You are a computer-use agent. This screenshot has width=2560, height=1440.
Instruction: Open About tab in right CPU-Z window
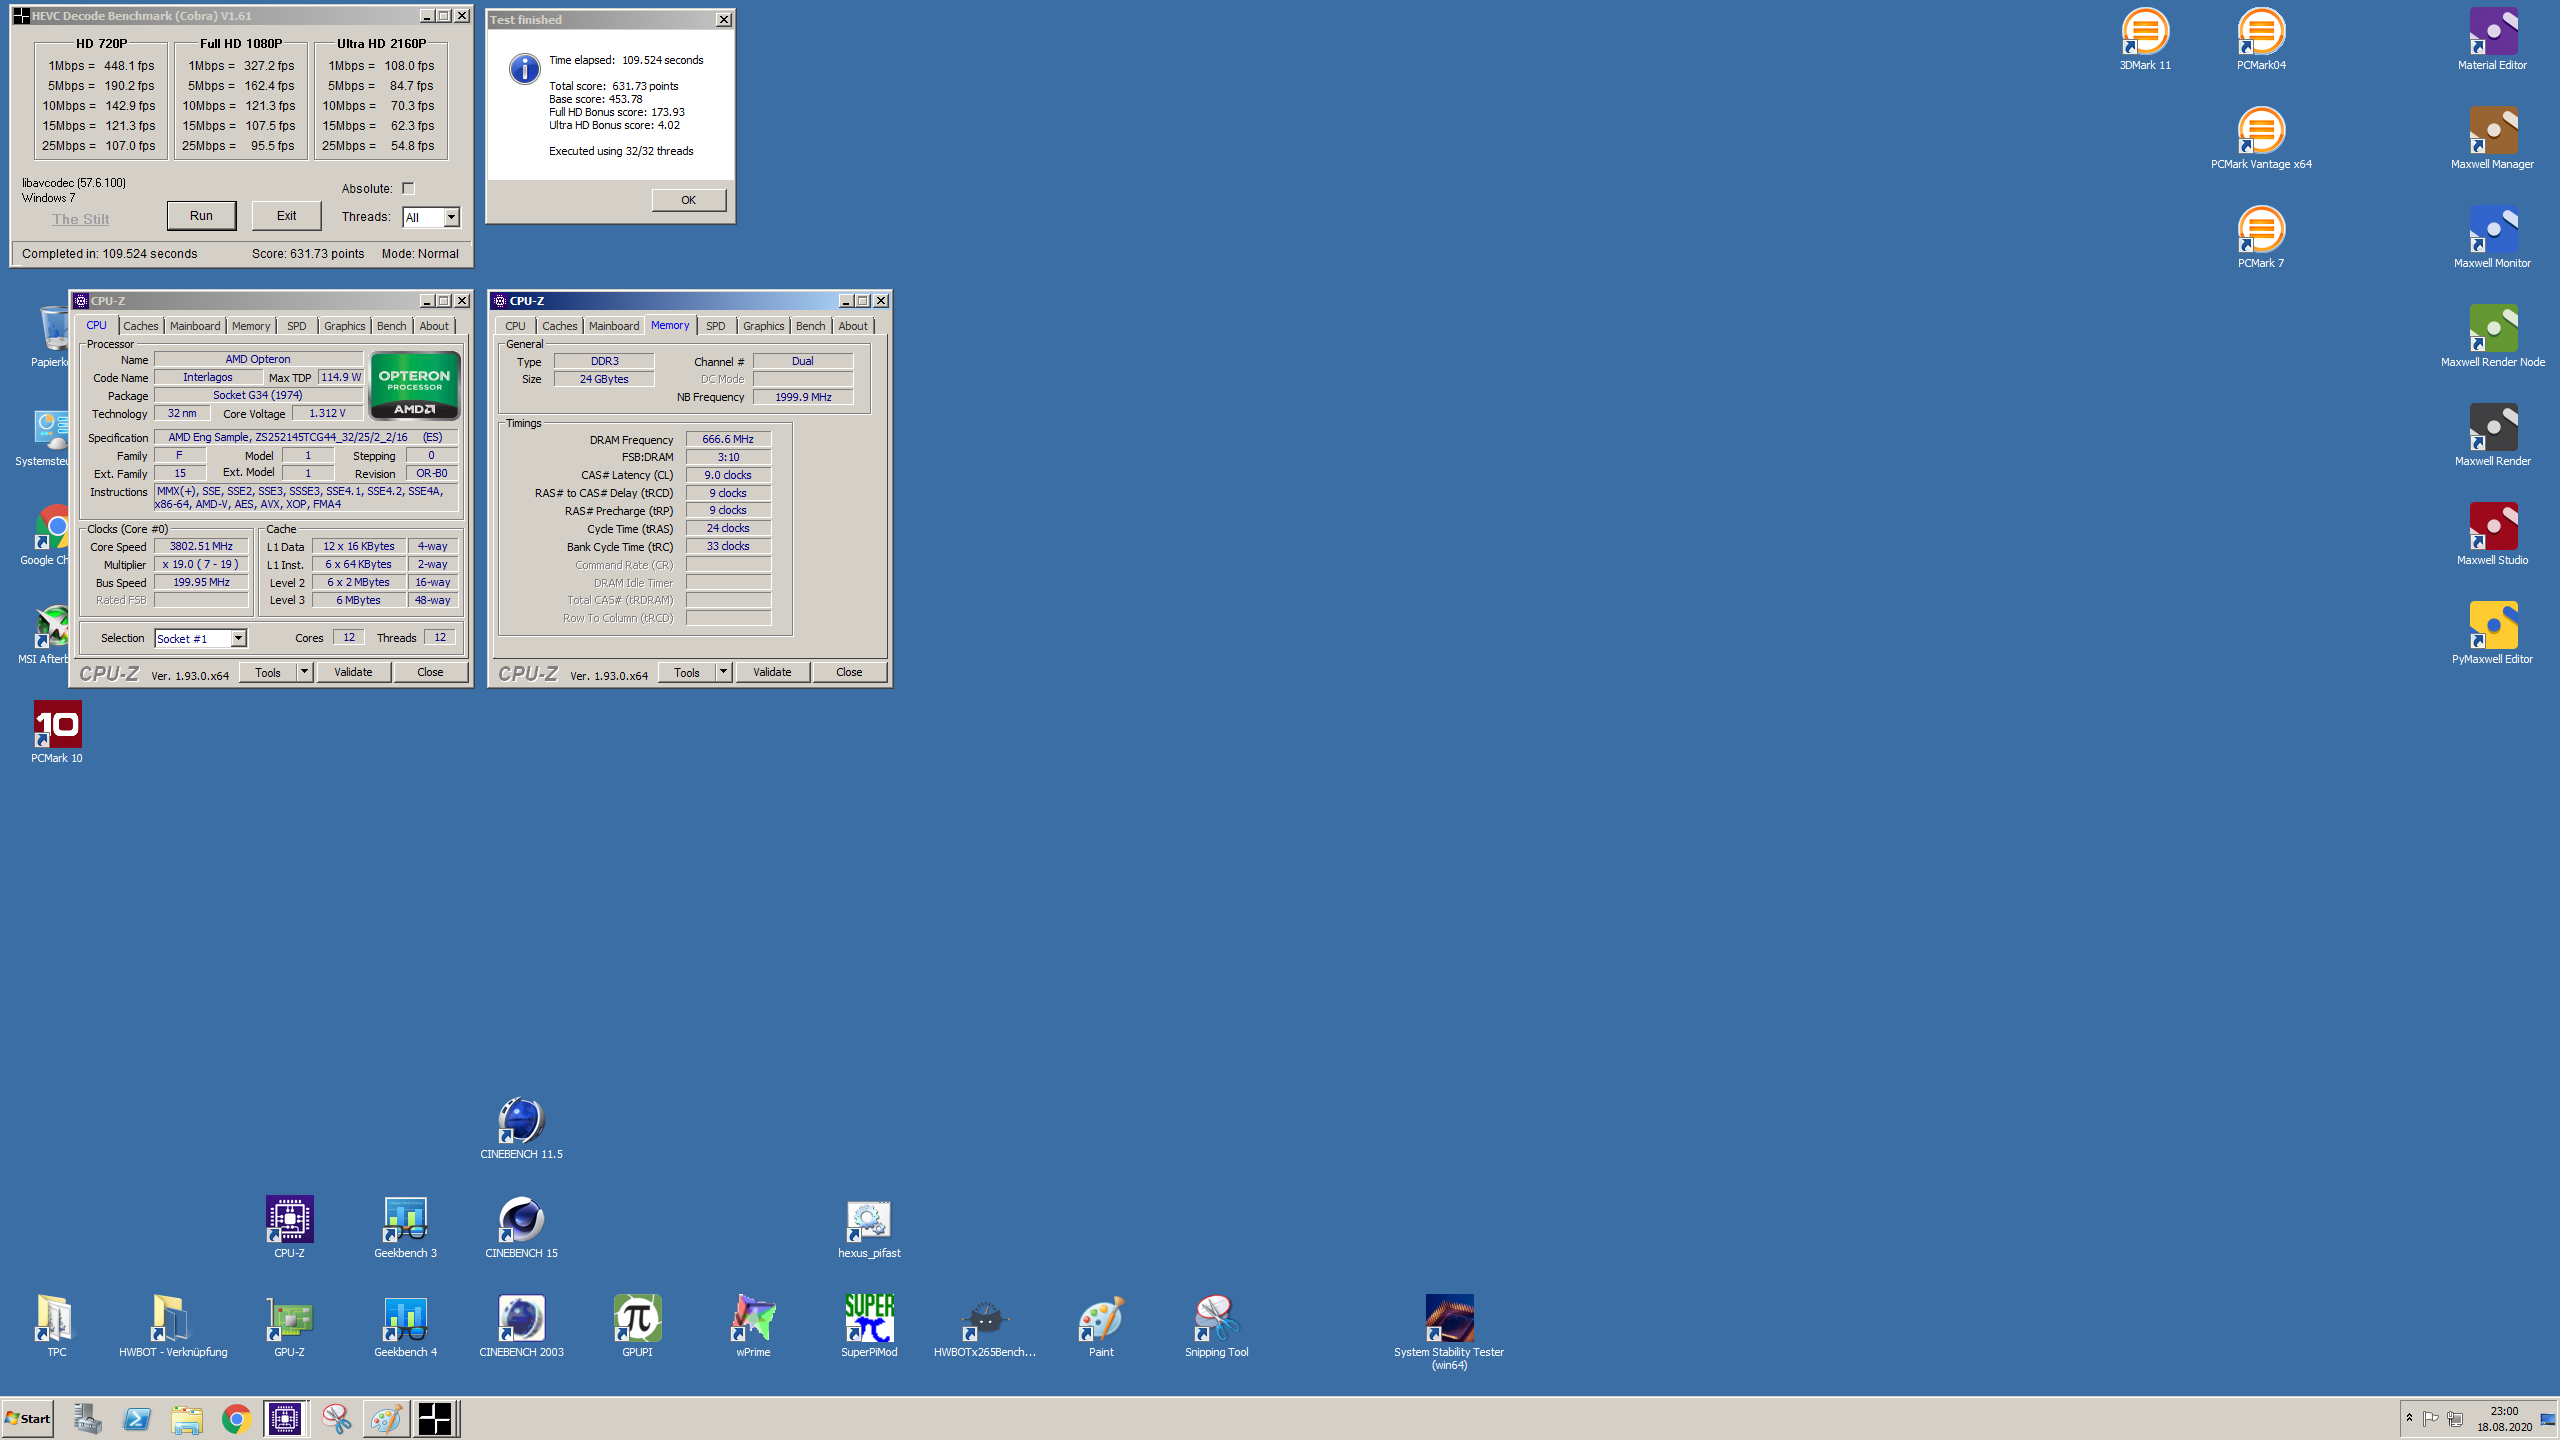(853, 326)
